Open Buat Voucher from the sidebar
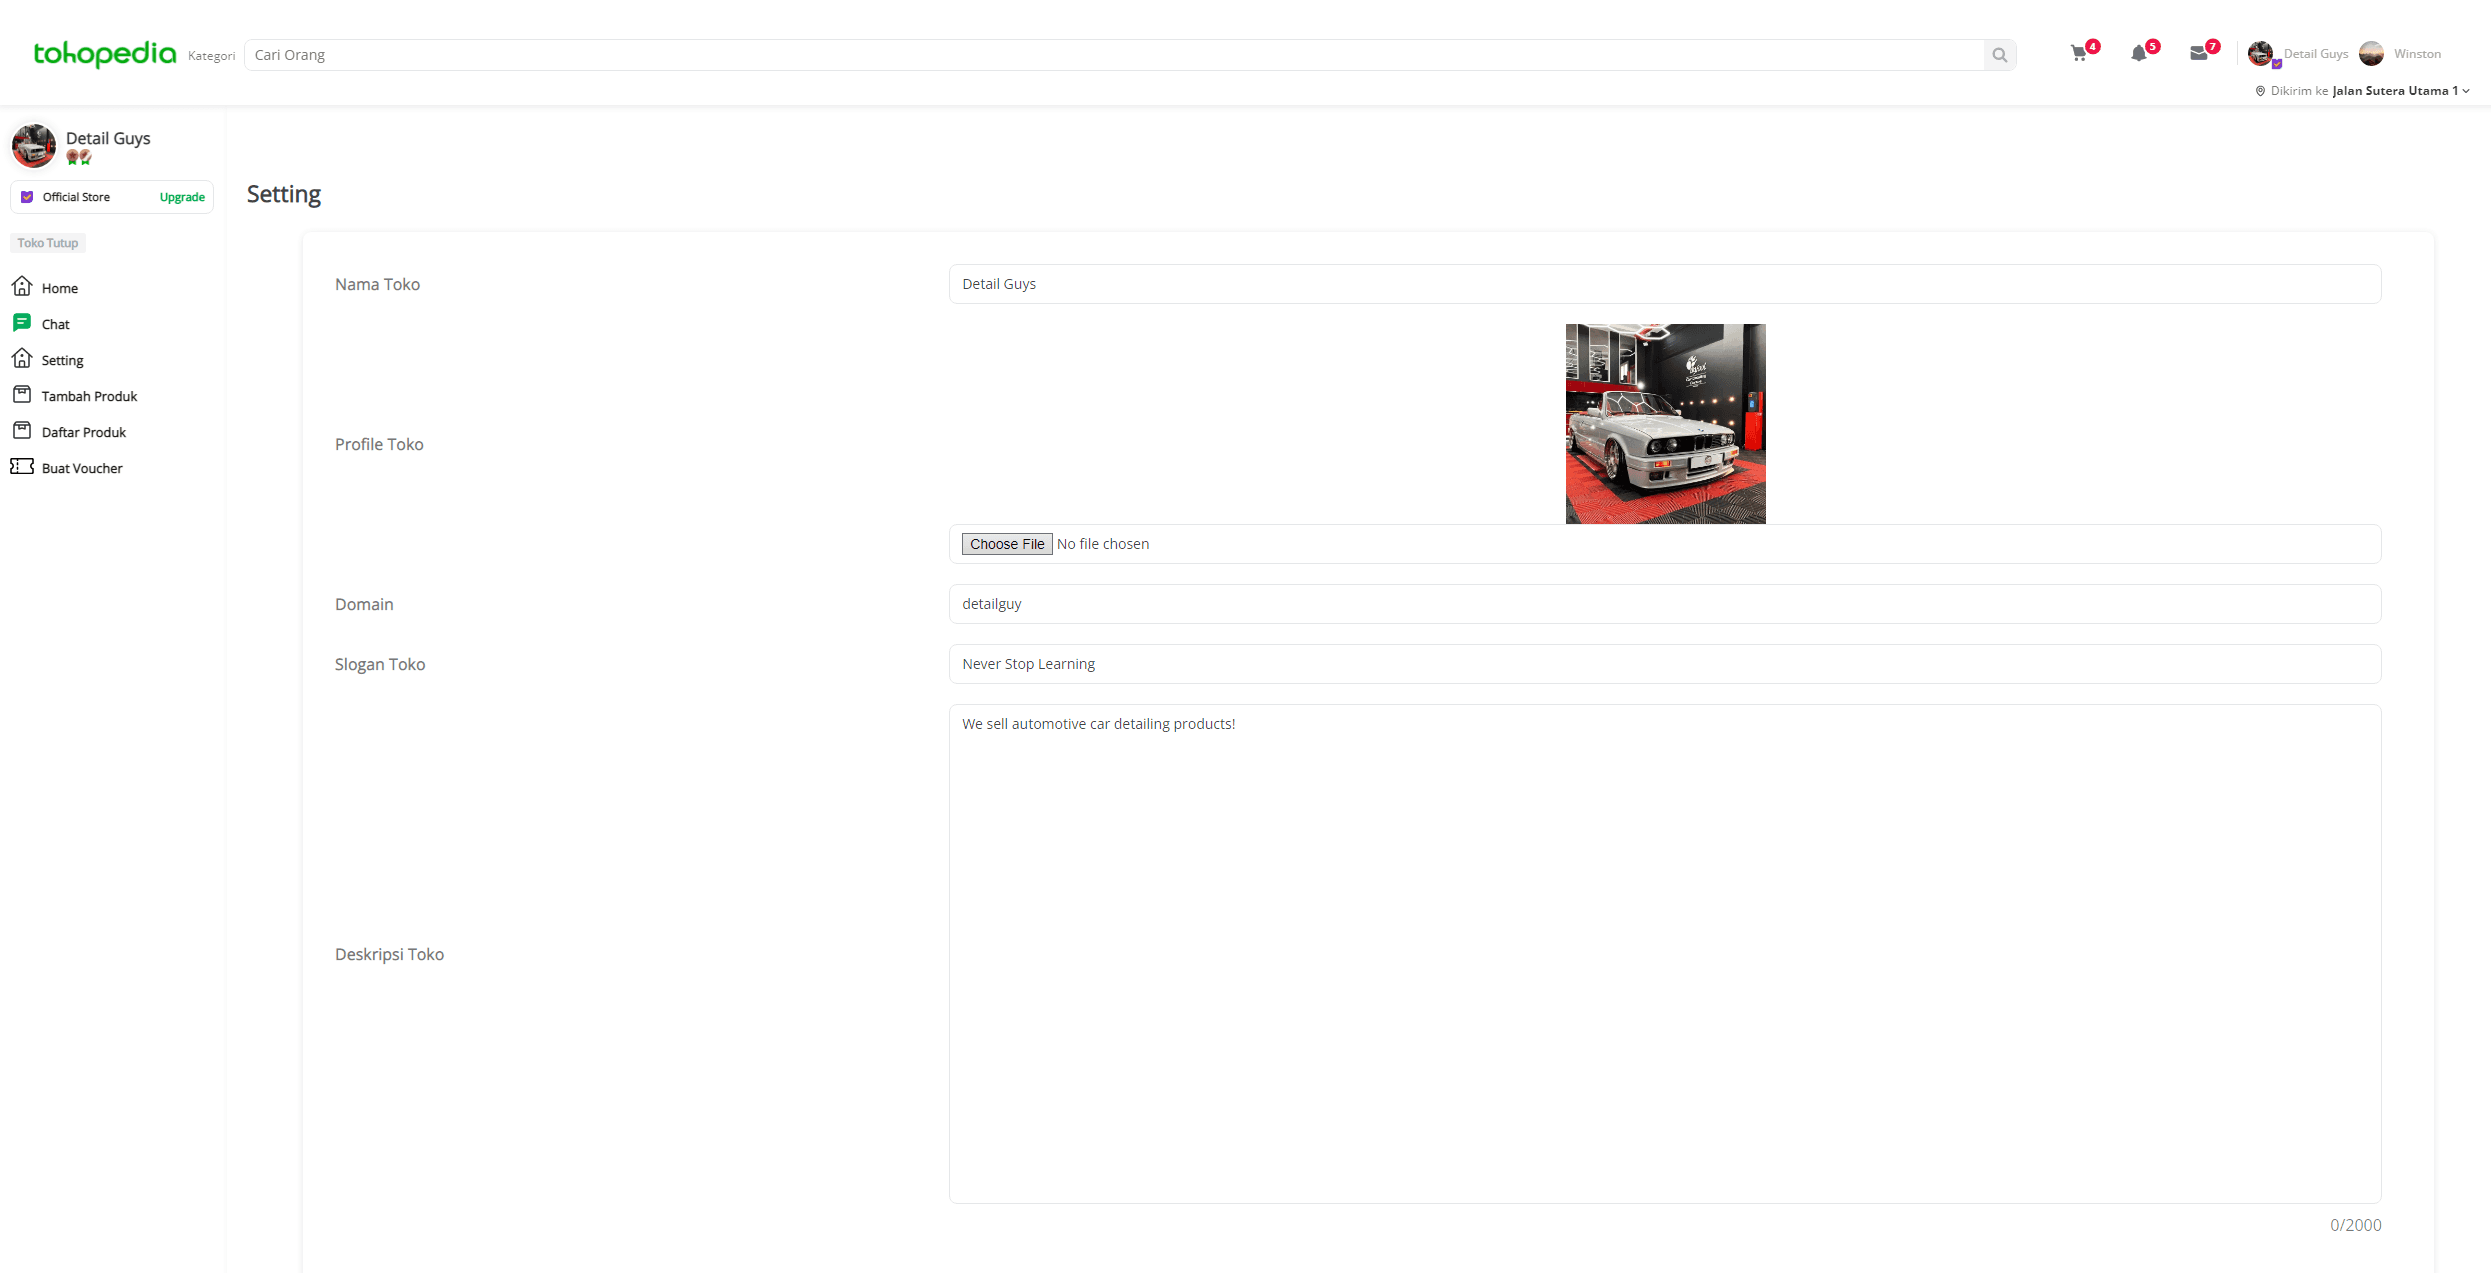The image size is (2491, 1273). 82,467
